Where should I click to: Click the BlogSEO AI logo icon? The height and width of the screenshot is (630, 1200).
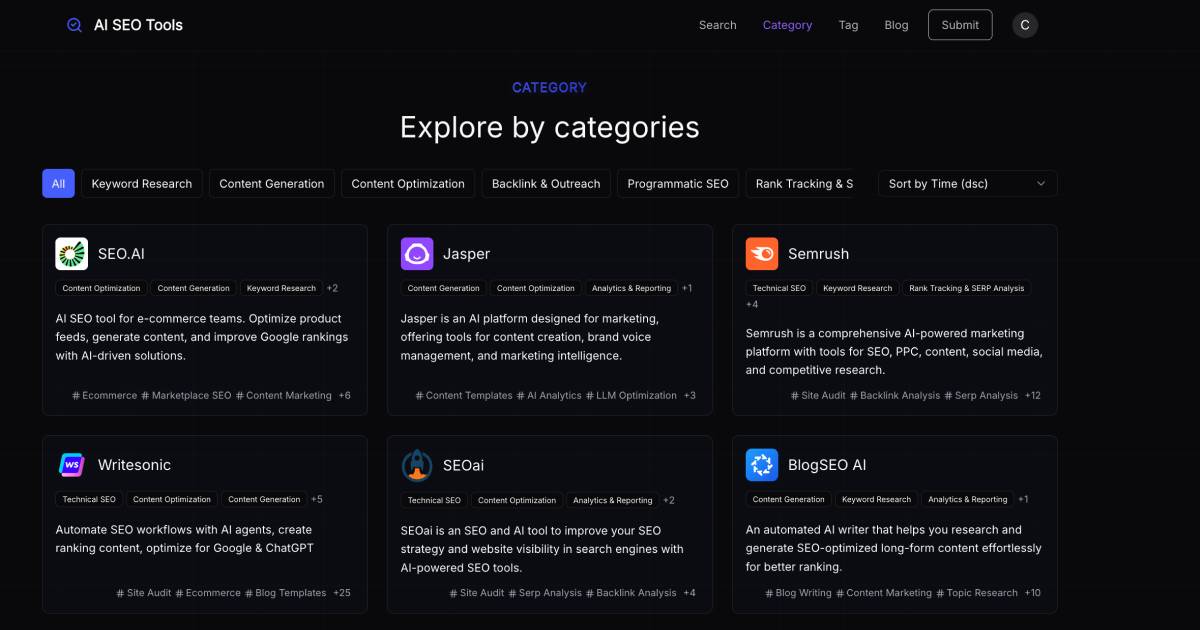[x=761, y=464]
